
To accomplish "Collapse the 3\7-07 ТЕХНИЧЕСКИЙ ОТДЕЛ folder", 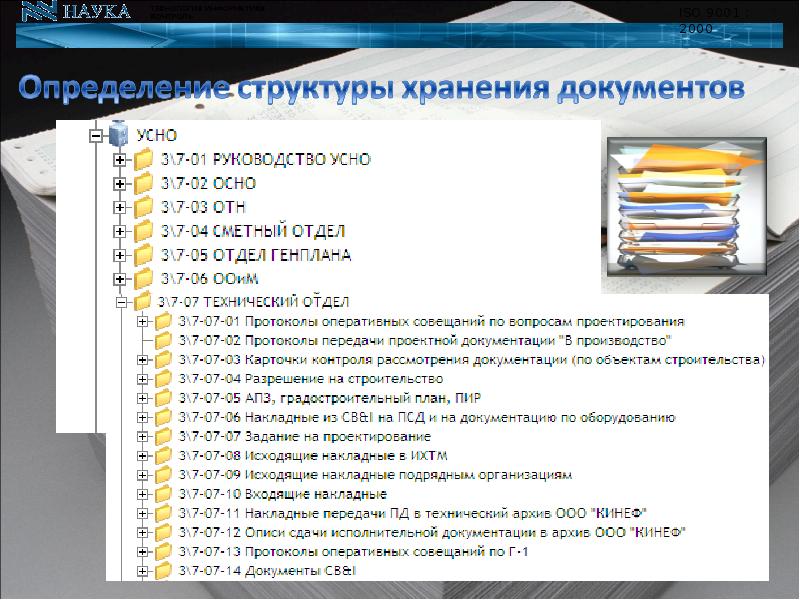I will (121, 303).
